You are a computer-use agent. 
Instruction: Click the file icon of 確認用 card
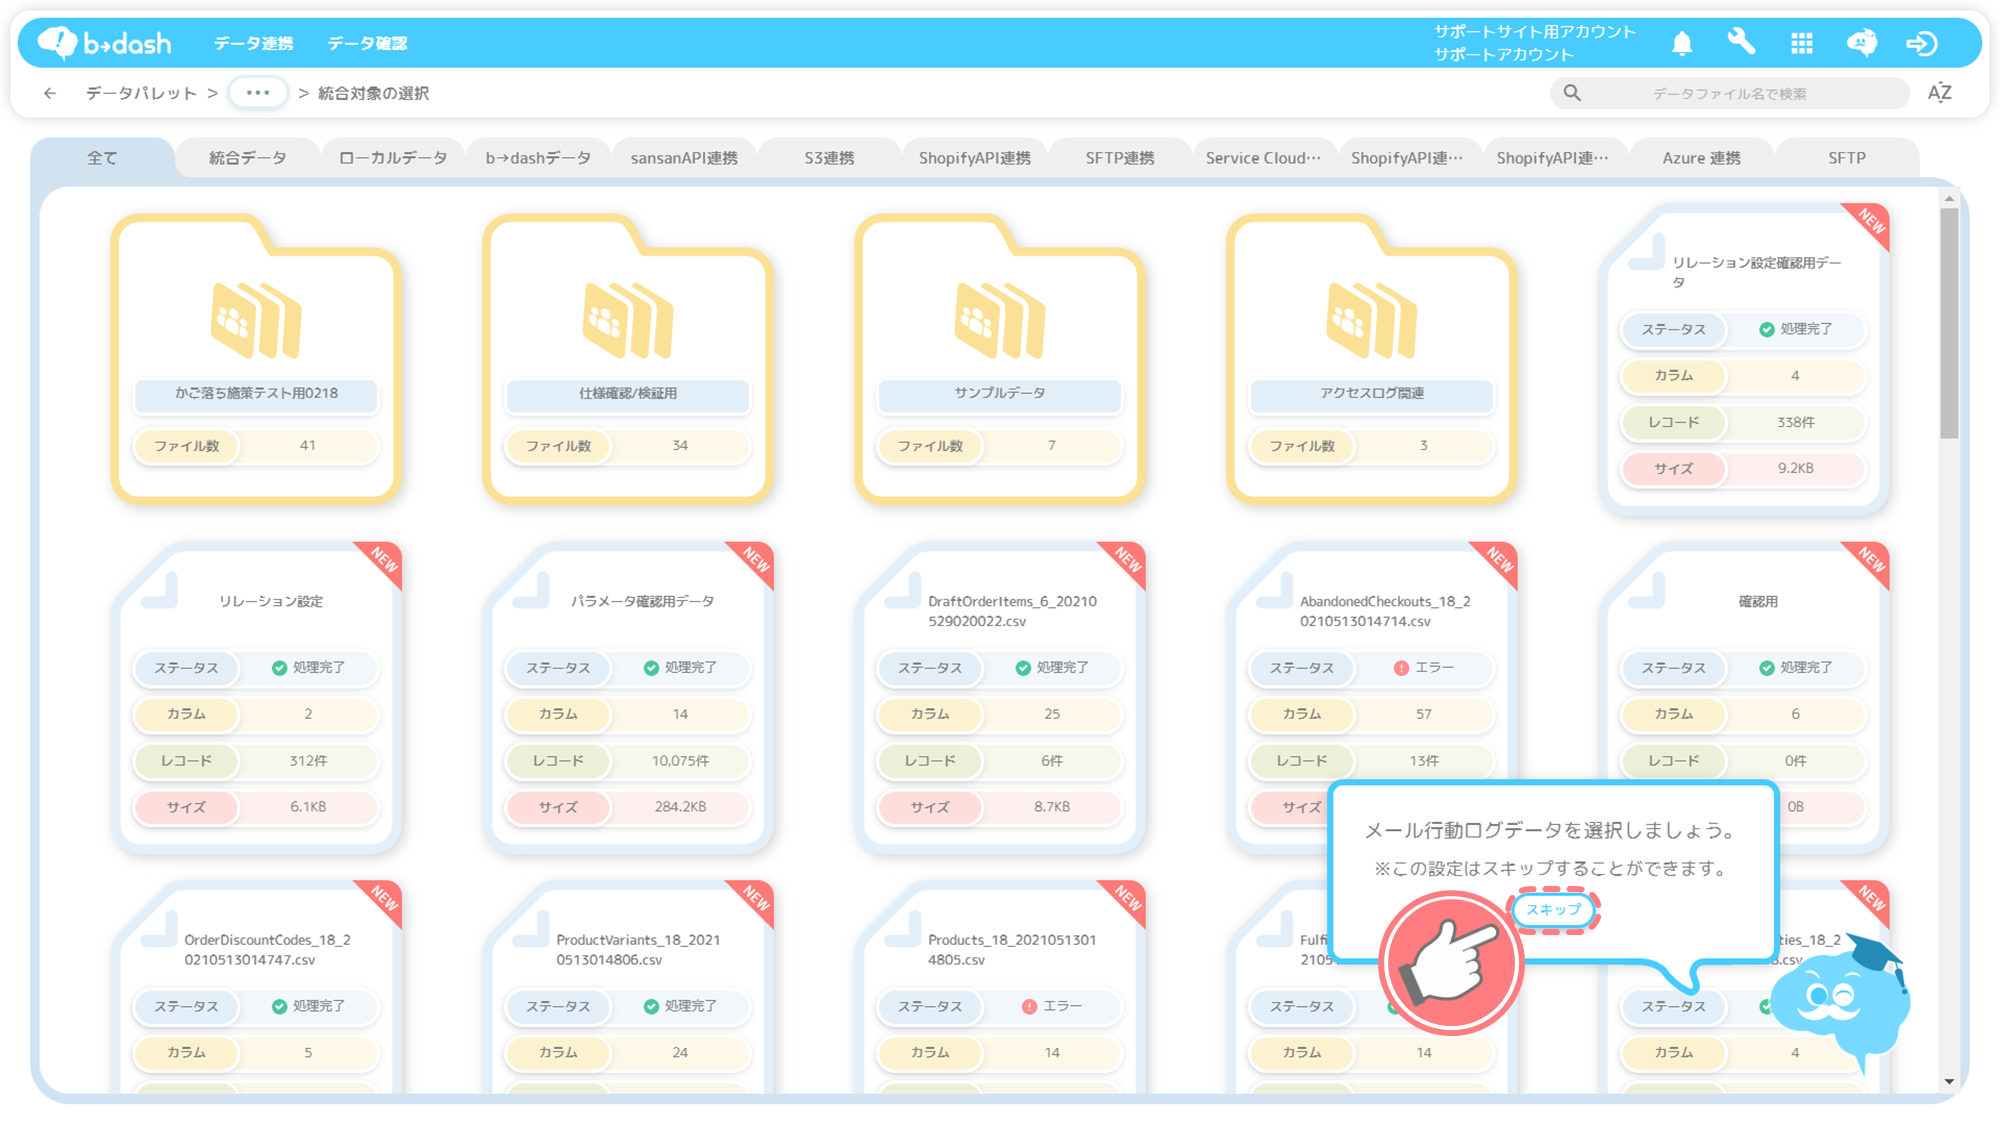coord(1647,591)
